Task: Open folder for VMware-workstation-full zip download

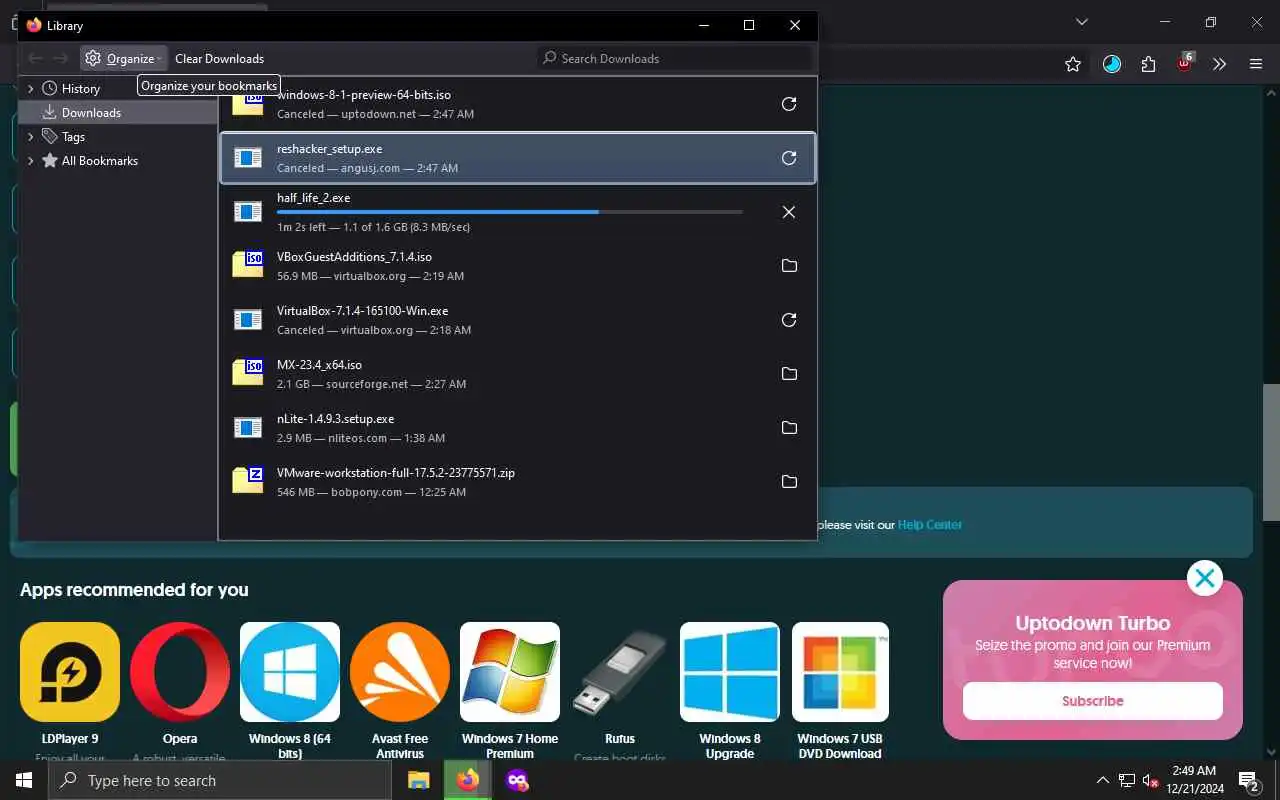Action: click(x=789, y=482)
